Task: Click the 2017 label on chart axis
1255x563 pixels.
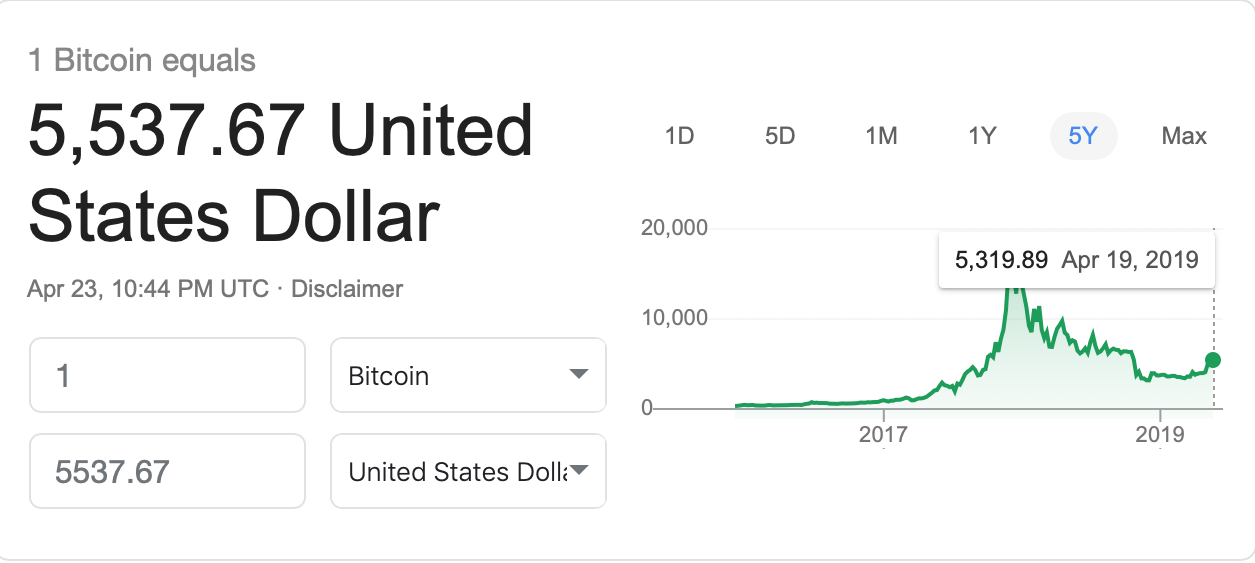Action: [883, 435]
